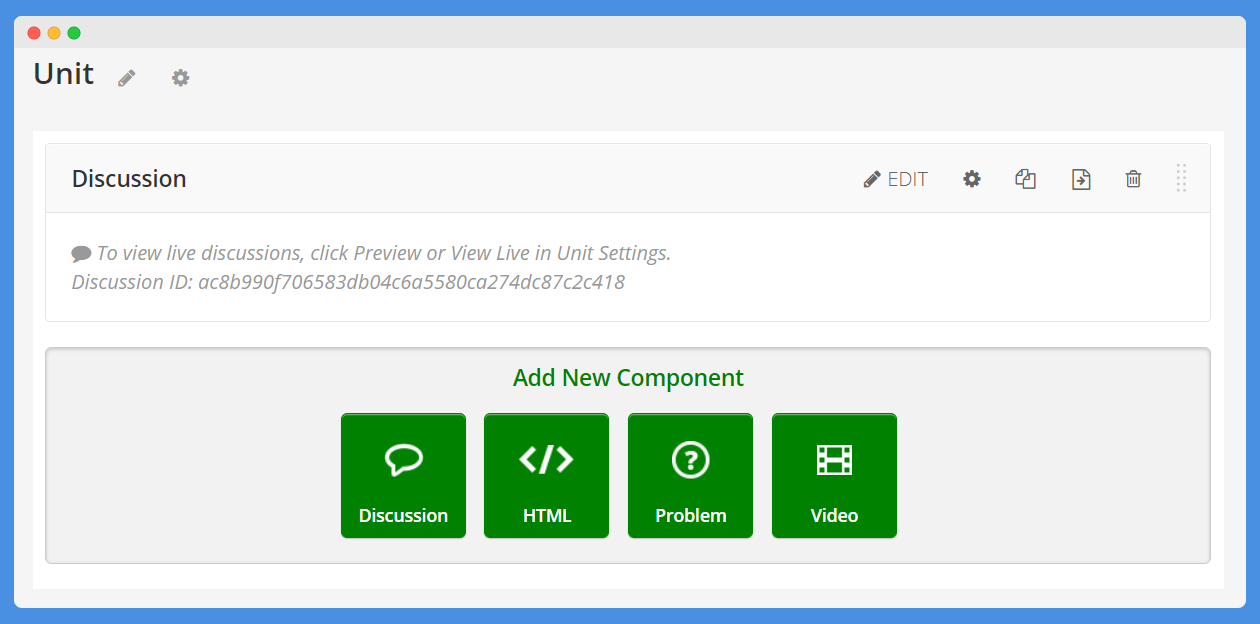Click the Discussion component header title
Image resolution: width=1260 pixels, height=624 pixels.
coord(129,179)
